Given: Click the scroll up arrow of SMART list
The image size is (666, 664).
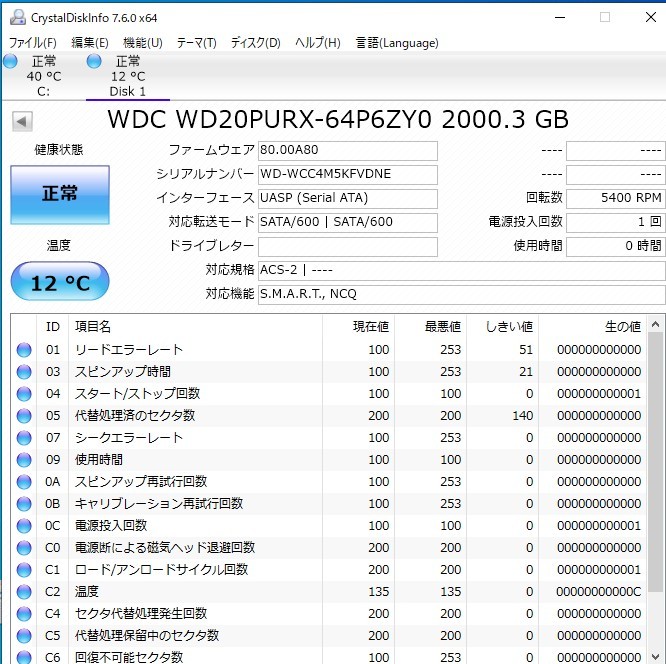Looking at the screenshot, I should [x=655, y=325].
